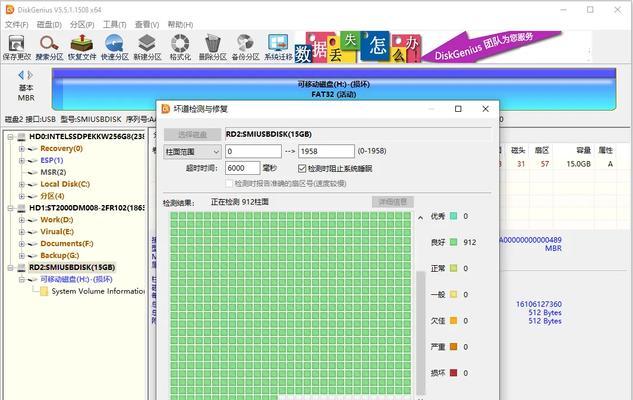Screen dimensions: 633x400
Task: Click the Normal (正常) yellow-green swatch
Action: click(x=453, y=268)
